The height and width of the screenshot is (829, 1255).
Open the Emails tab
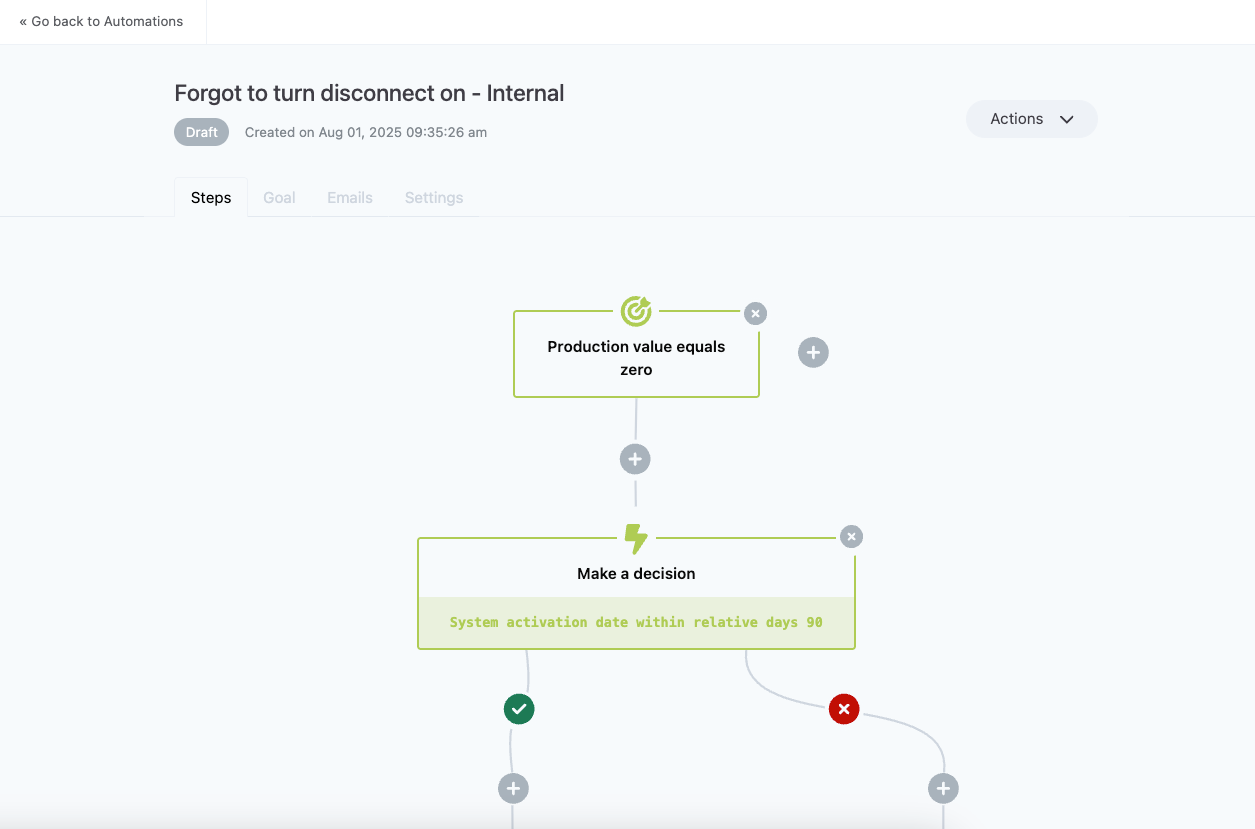pyautogui.click(x=350, y=198)
